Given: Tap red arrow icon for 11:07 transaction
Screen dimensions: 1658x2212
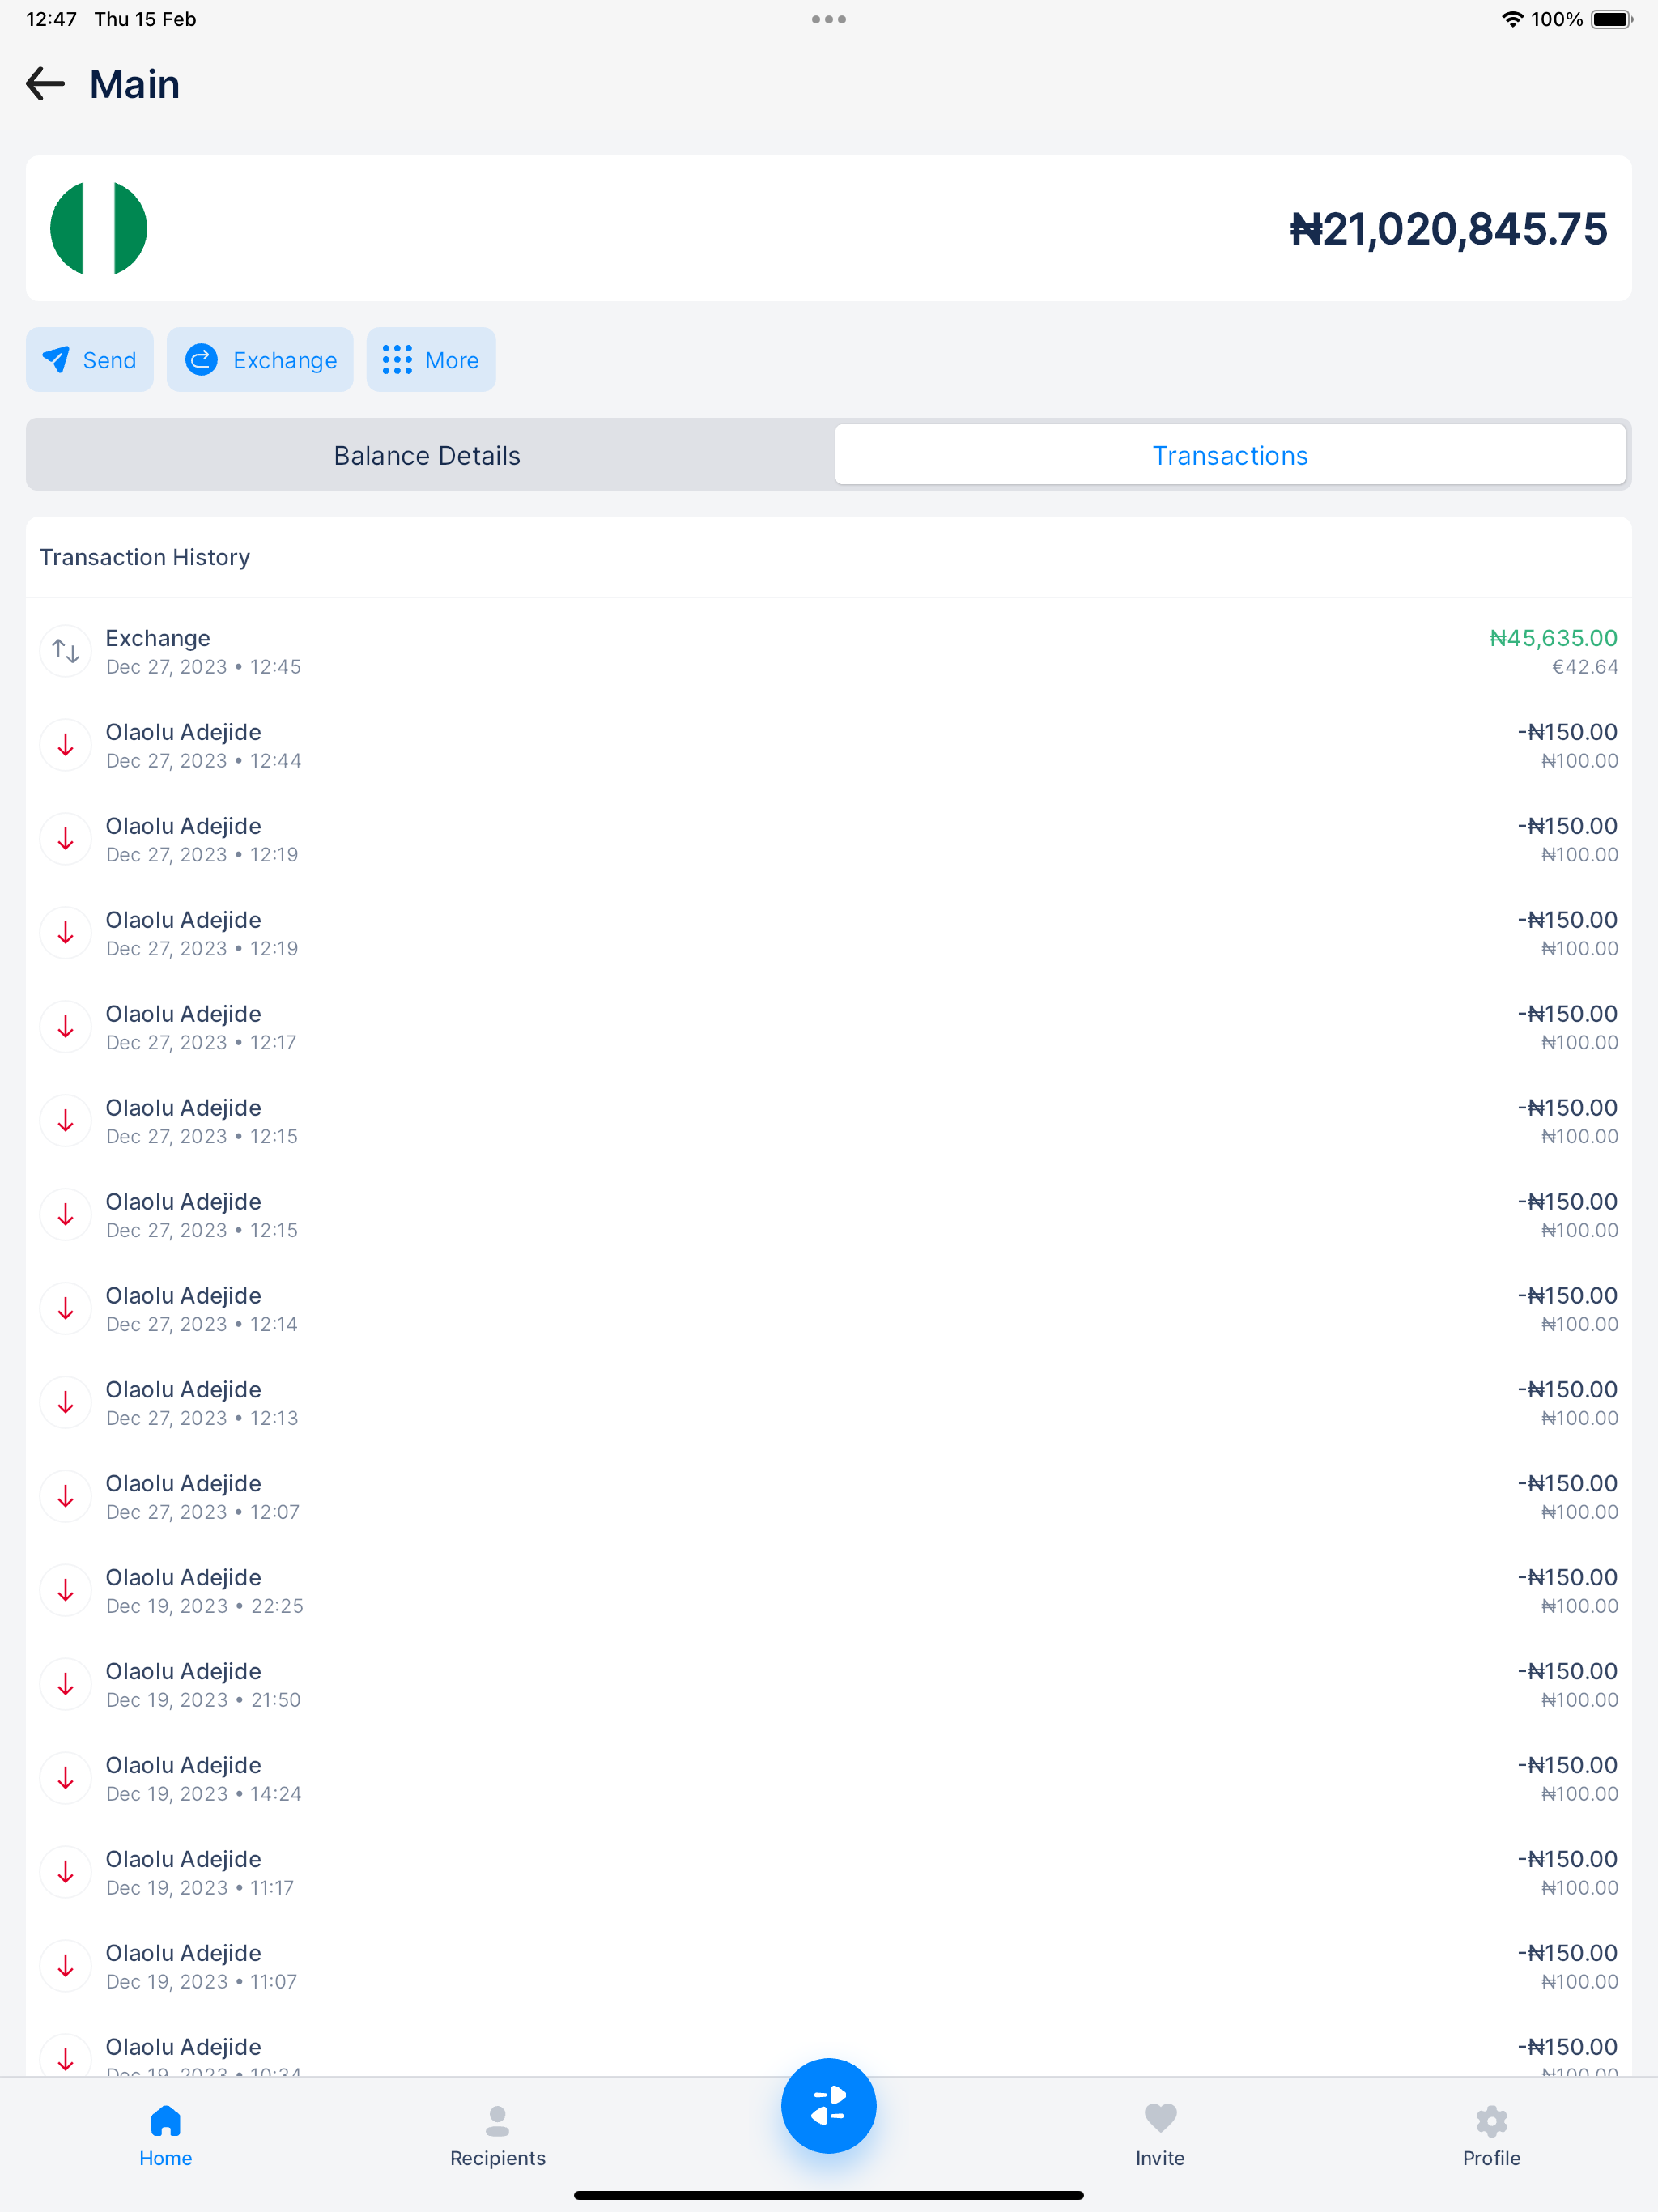Looking at the screenshot, I should [66, 1967].
